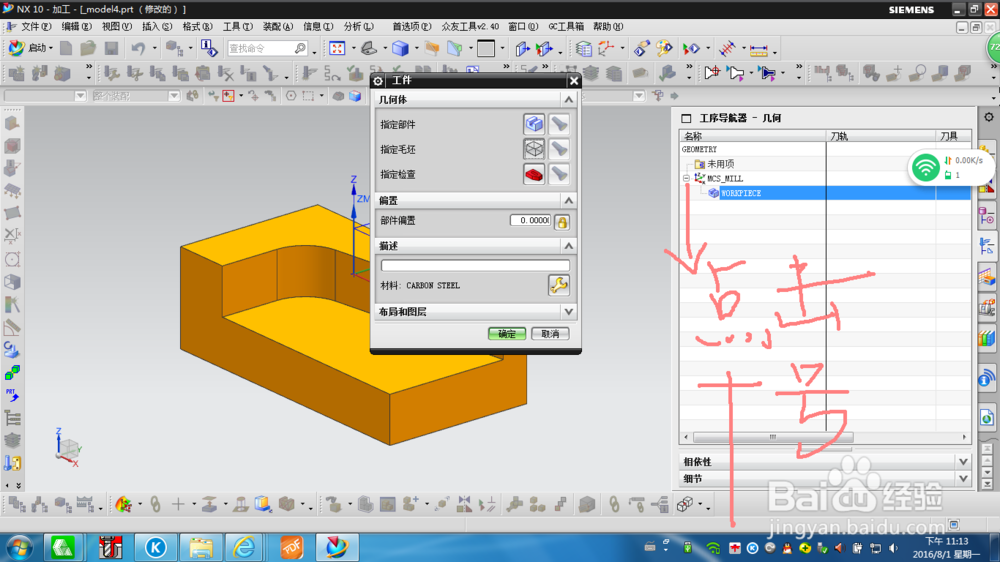Open the 文件(F) menu
Screen dimensions: 1000x562
[36, 26]
